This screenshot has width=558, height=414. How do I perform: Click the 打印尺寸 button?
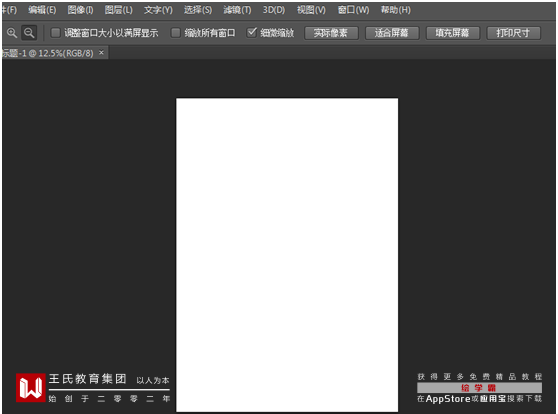click(513, 33)
